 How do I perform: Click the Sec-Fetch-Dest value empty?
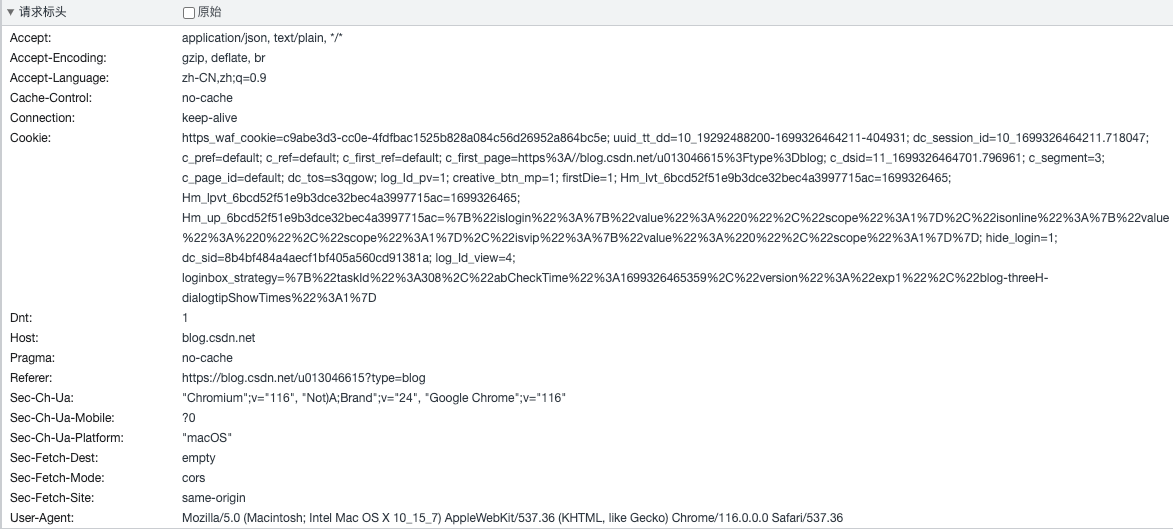(198, 458)
